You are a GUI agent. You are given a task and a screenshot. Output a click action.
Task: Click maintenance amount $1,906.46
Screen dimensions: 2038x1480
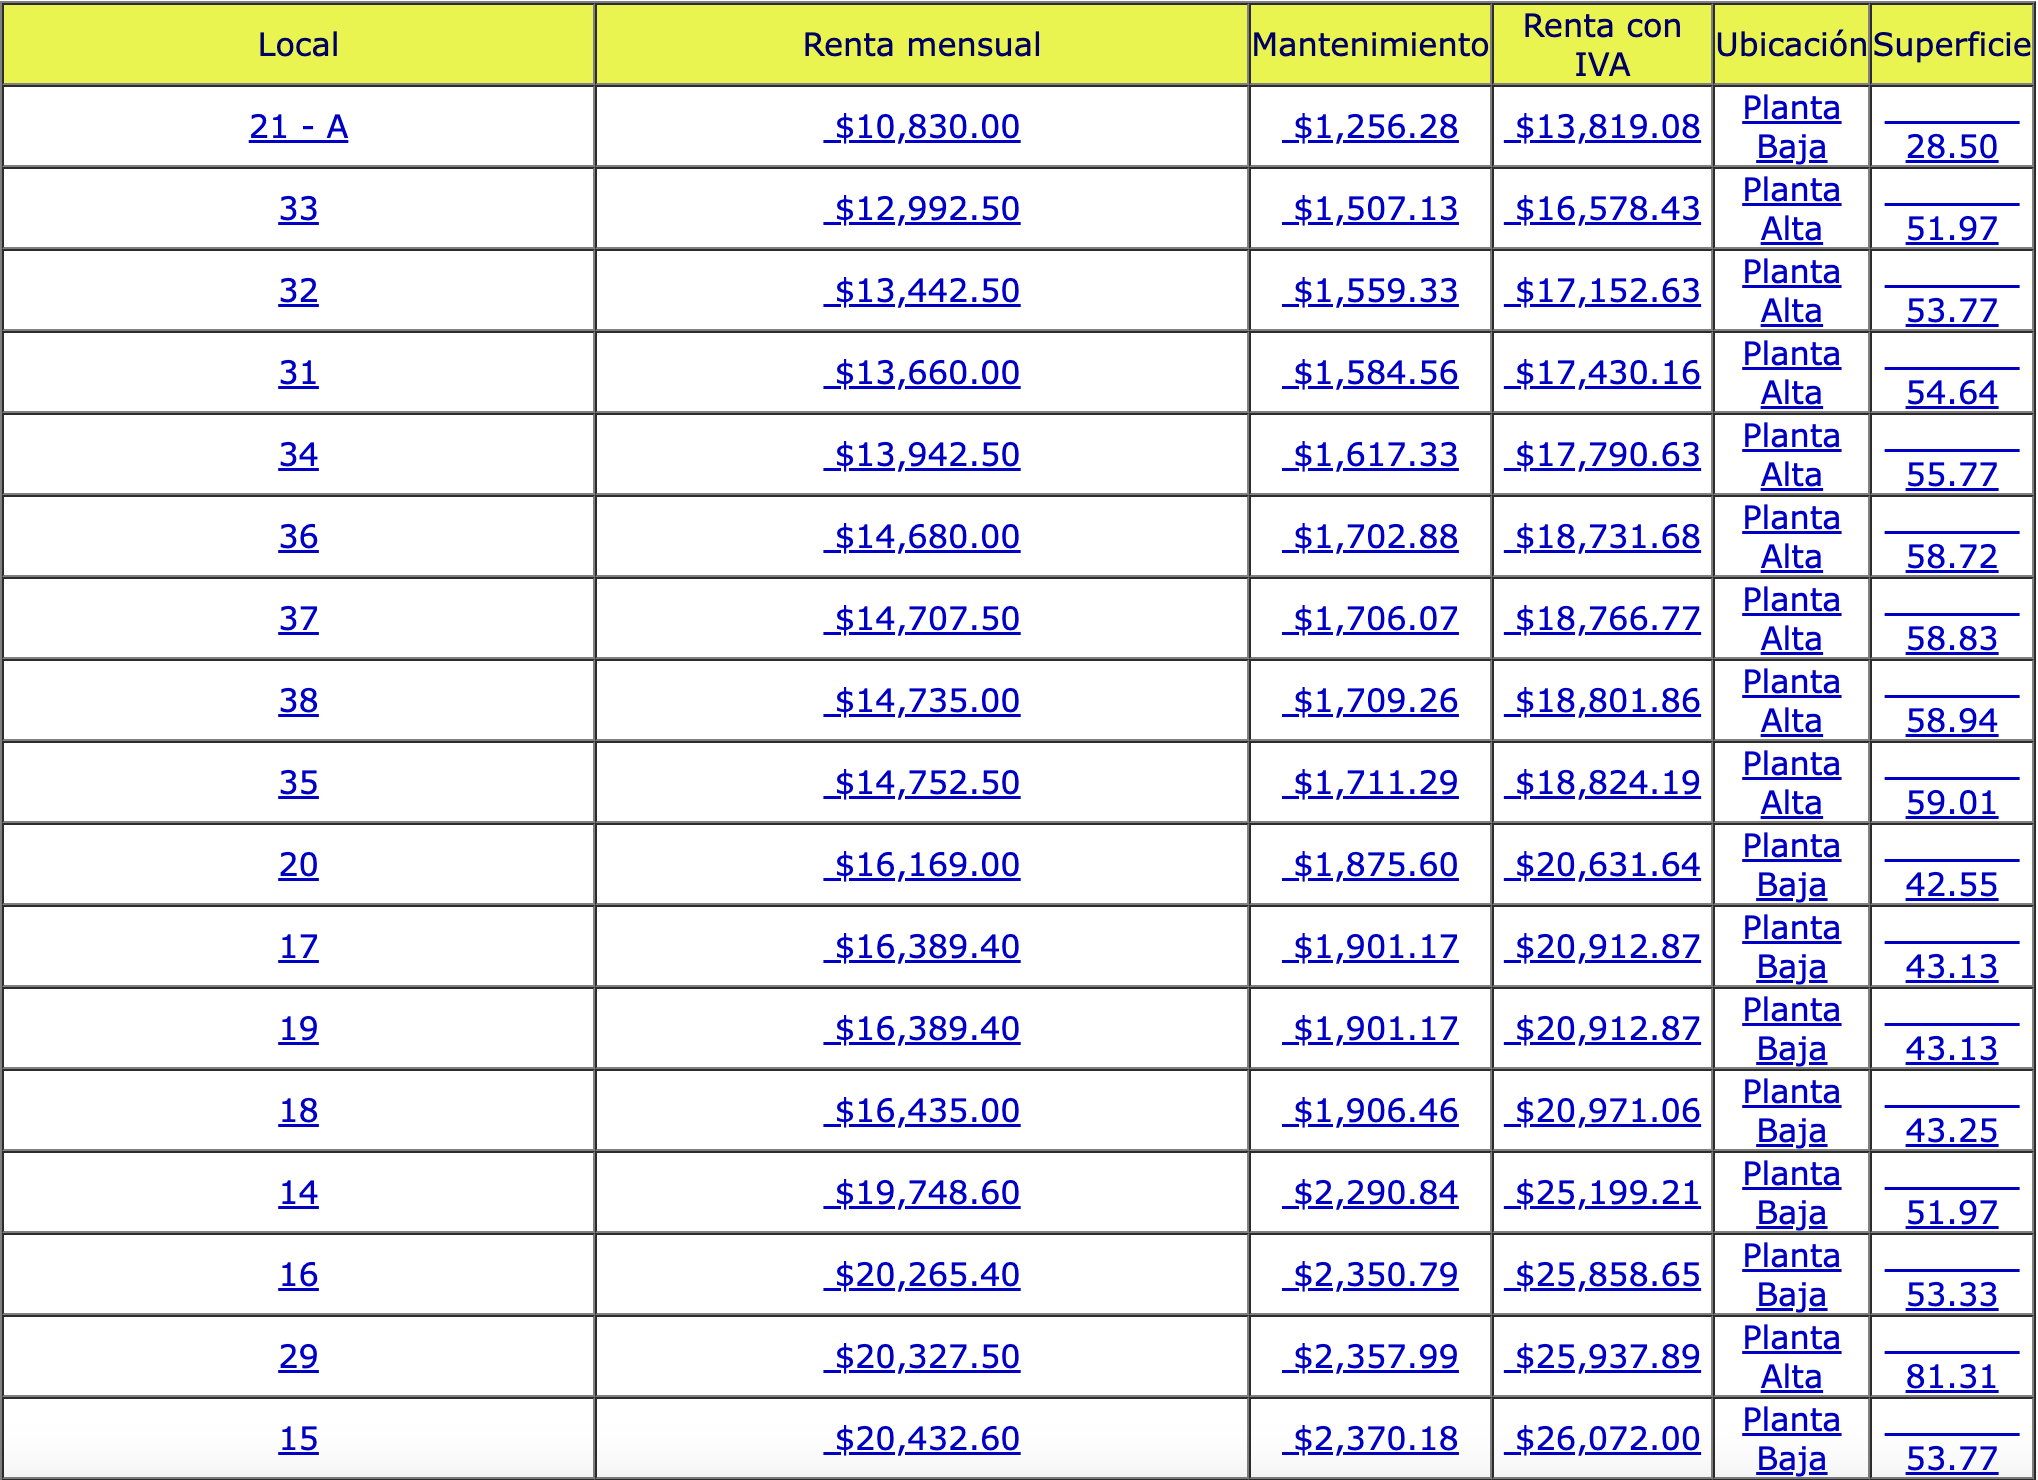pyautogui.click(x=1370, y=1111)
